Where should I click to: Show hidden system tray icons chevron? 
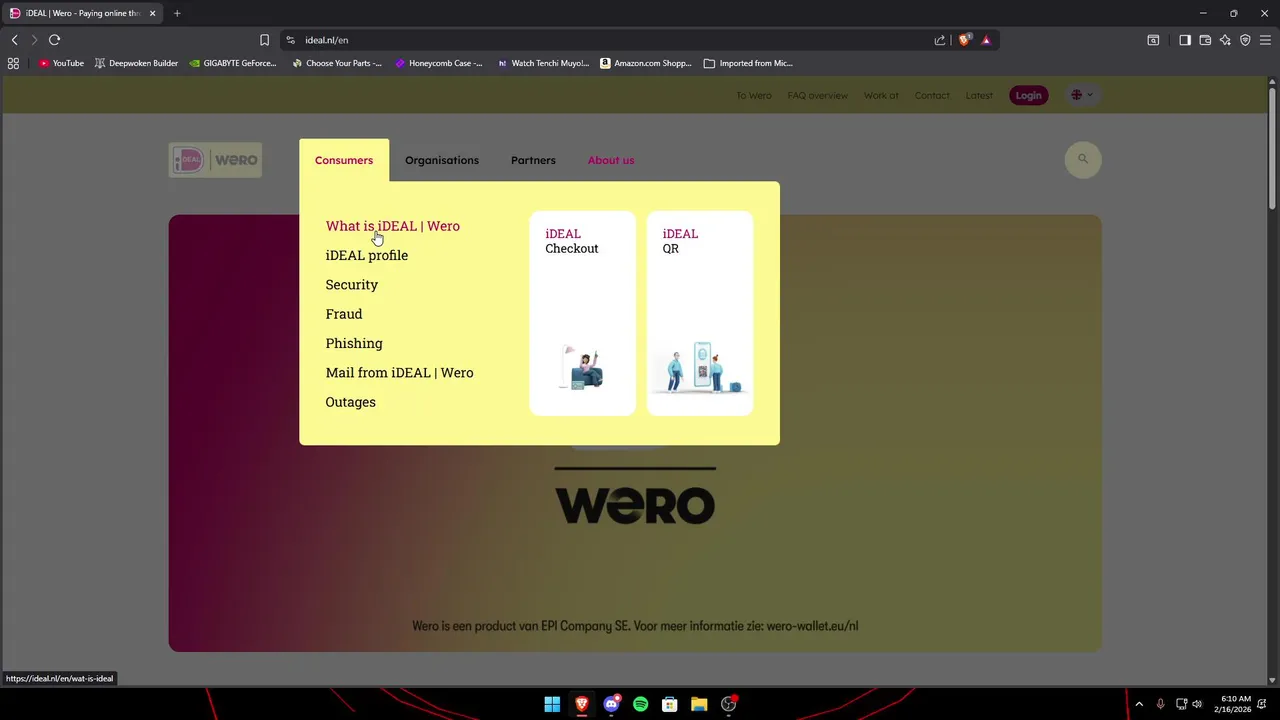[x=1138, y=704]
